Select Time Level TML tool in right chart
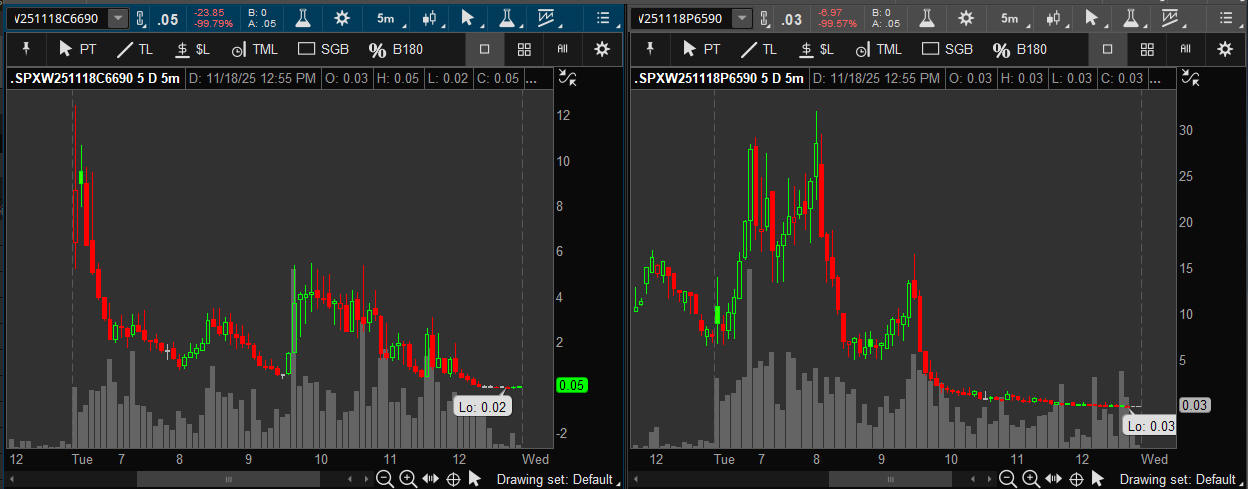Screen dimensions: 1248x489 click(879, 49)
